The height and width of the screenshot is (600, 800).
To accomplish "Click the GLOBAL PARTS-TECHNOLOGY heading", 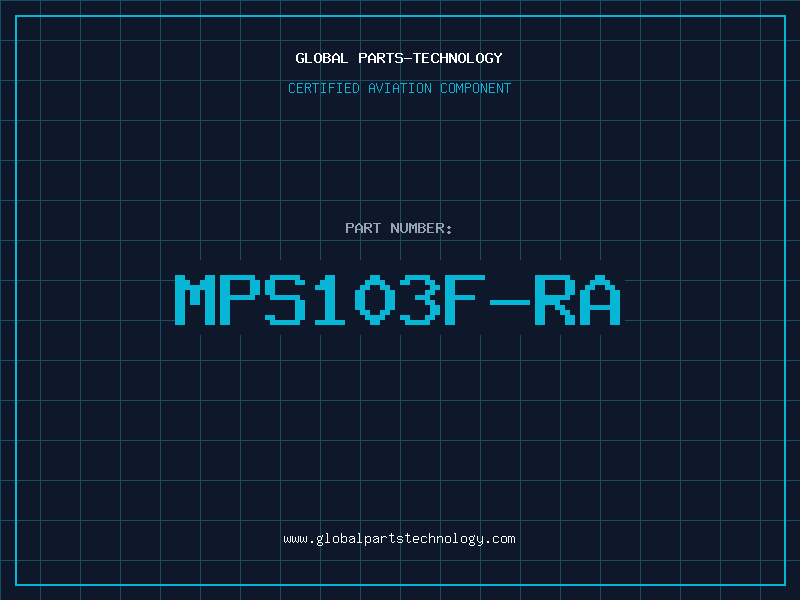I will pyautogui.click(x=399, y=58).
